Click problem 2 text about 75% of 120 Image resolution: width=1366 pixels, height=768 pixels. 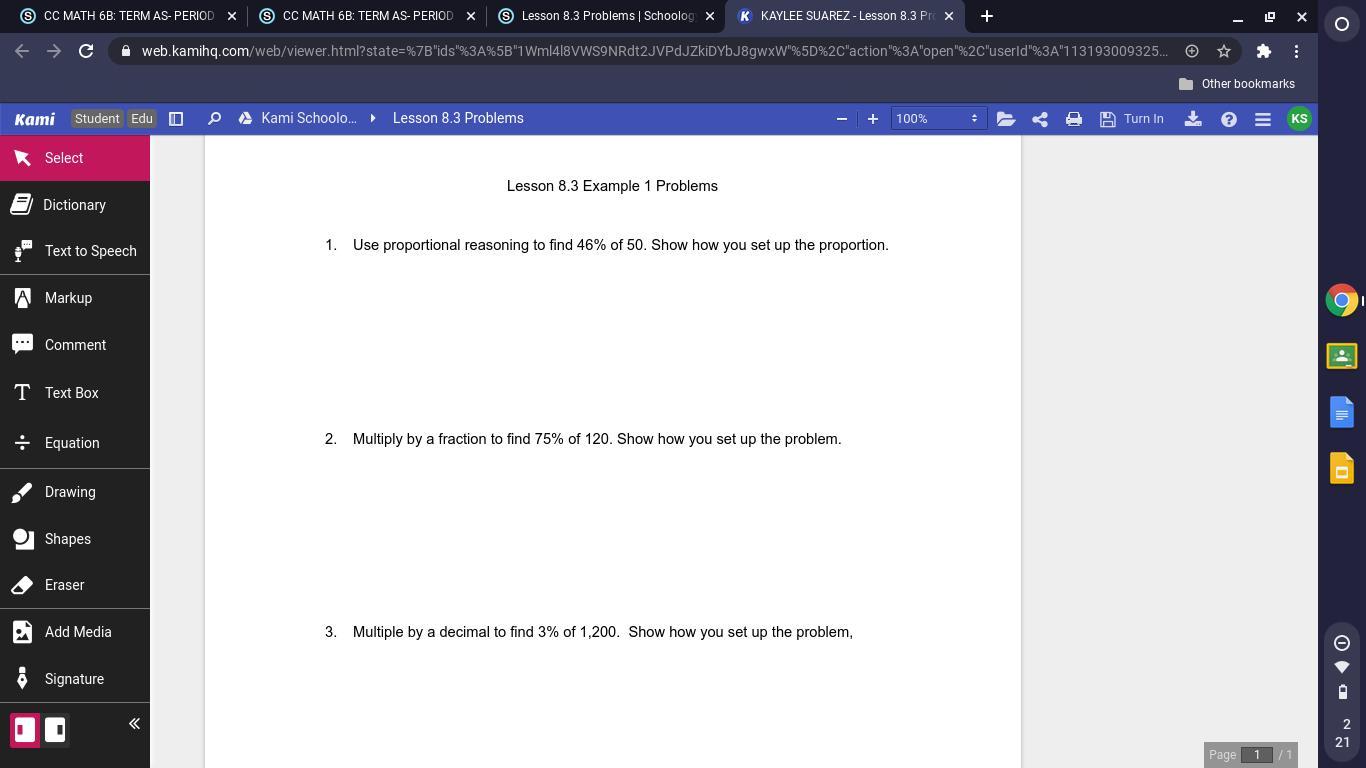[x=597, y=439]
